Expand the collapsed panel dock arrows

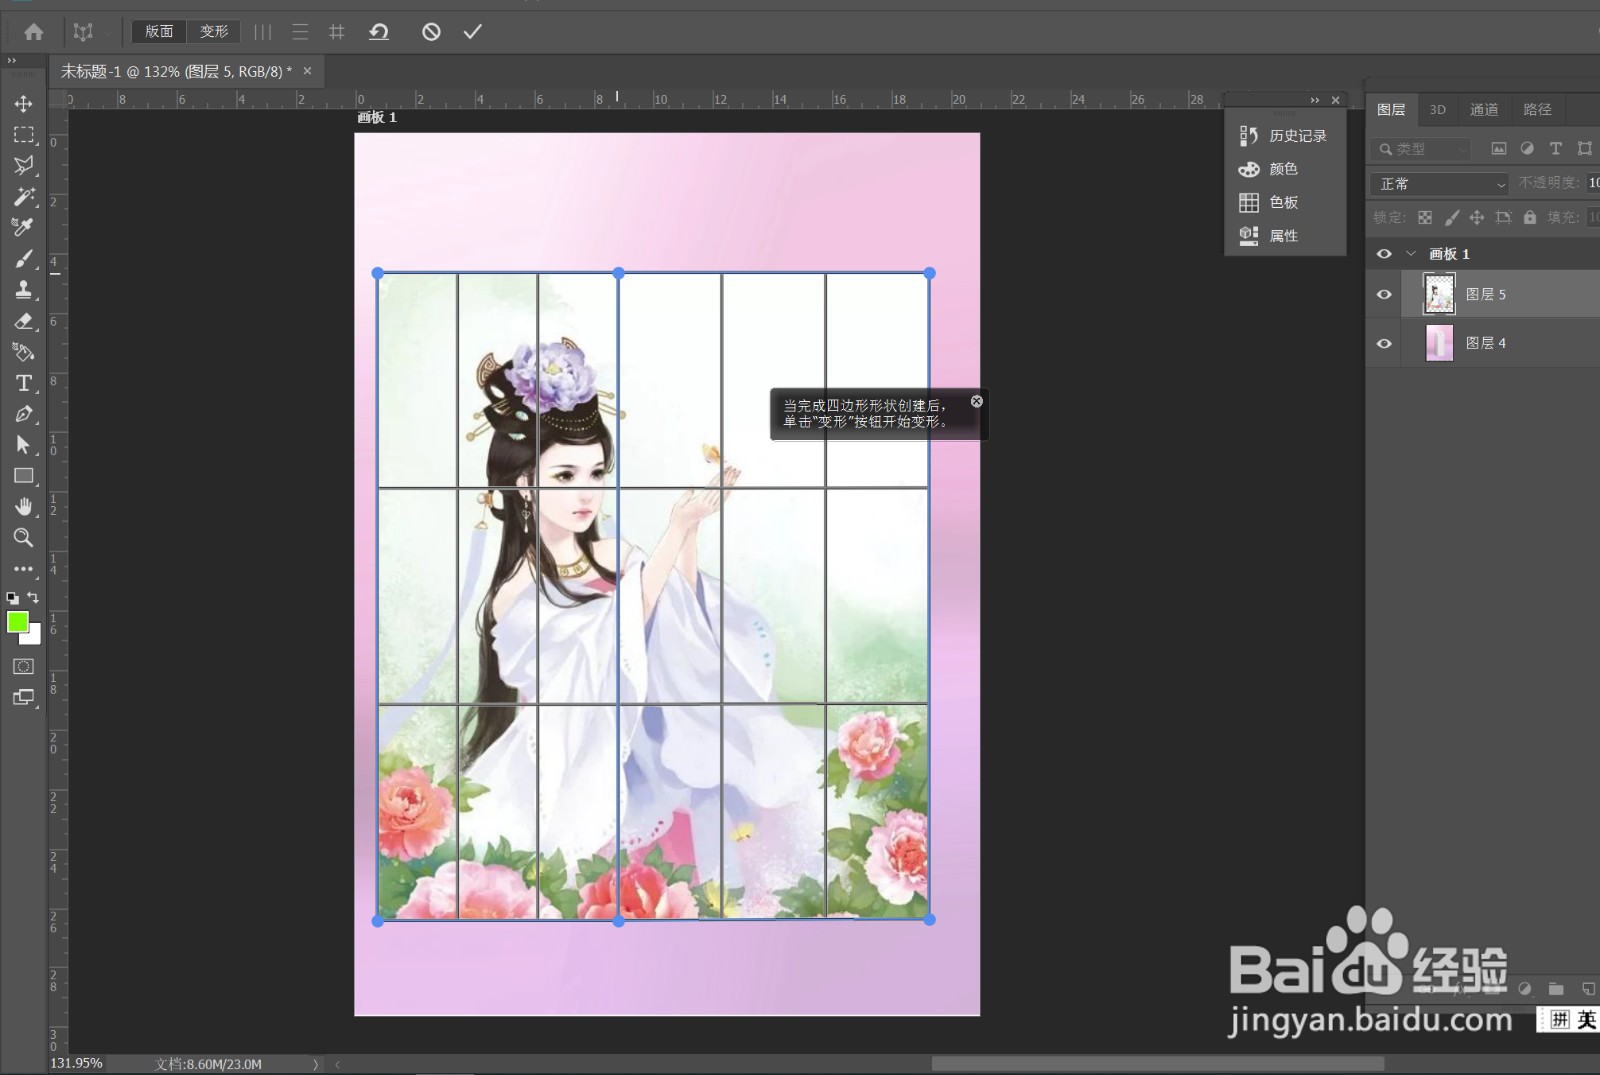pos(1315,100)
